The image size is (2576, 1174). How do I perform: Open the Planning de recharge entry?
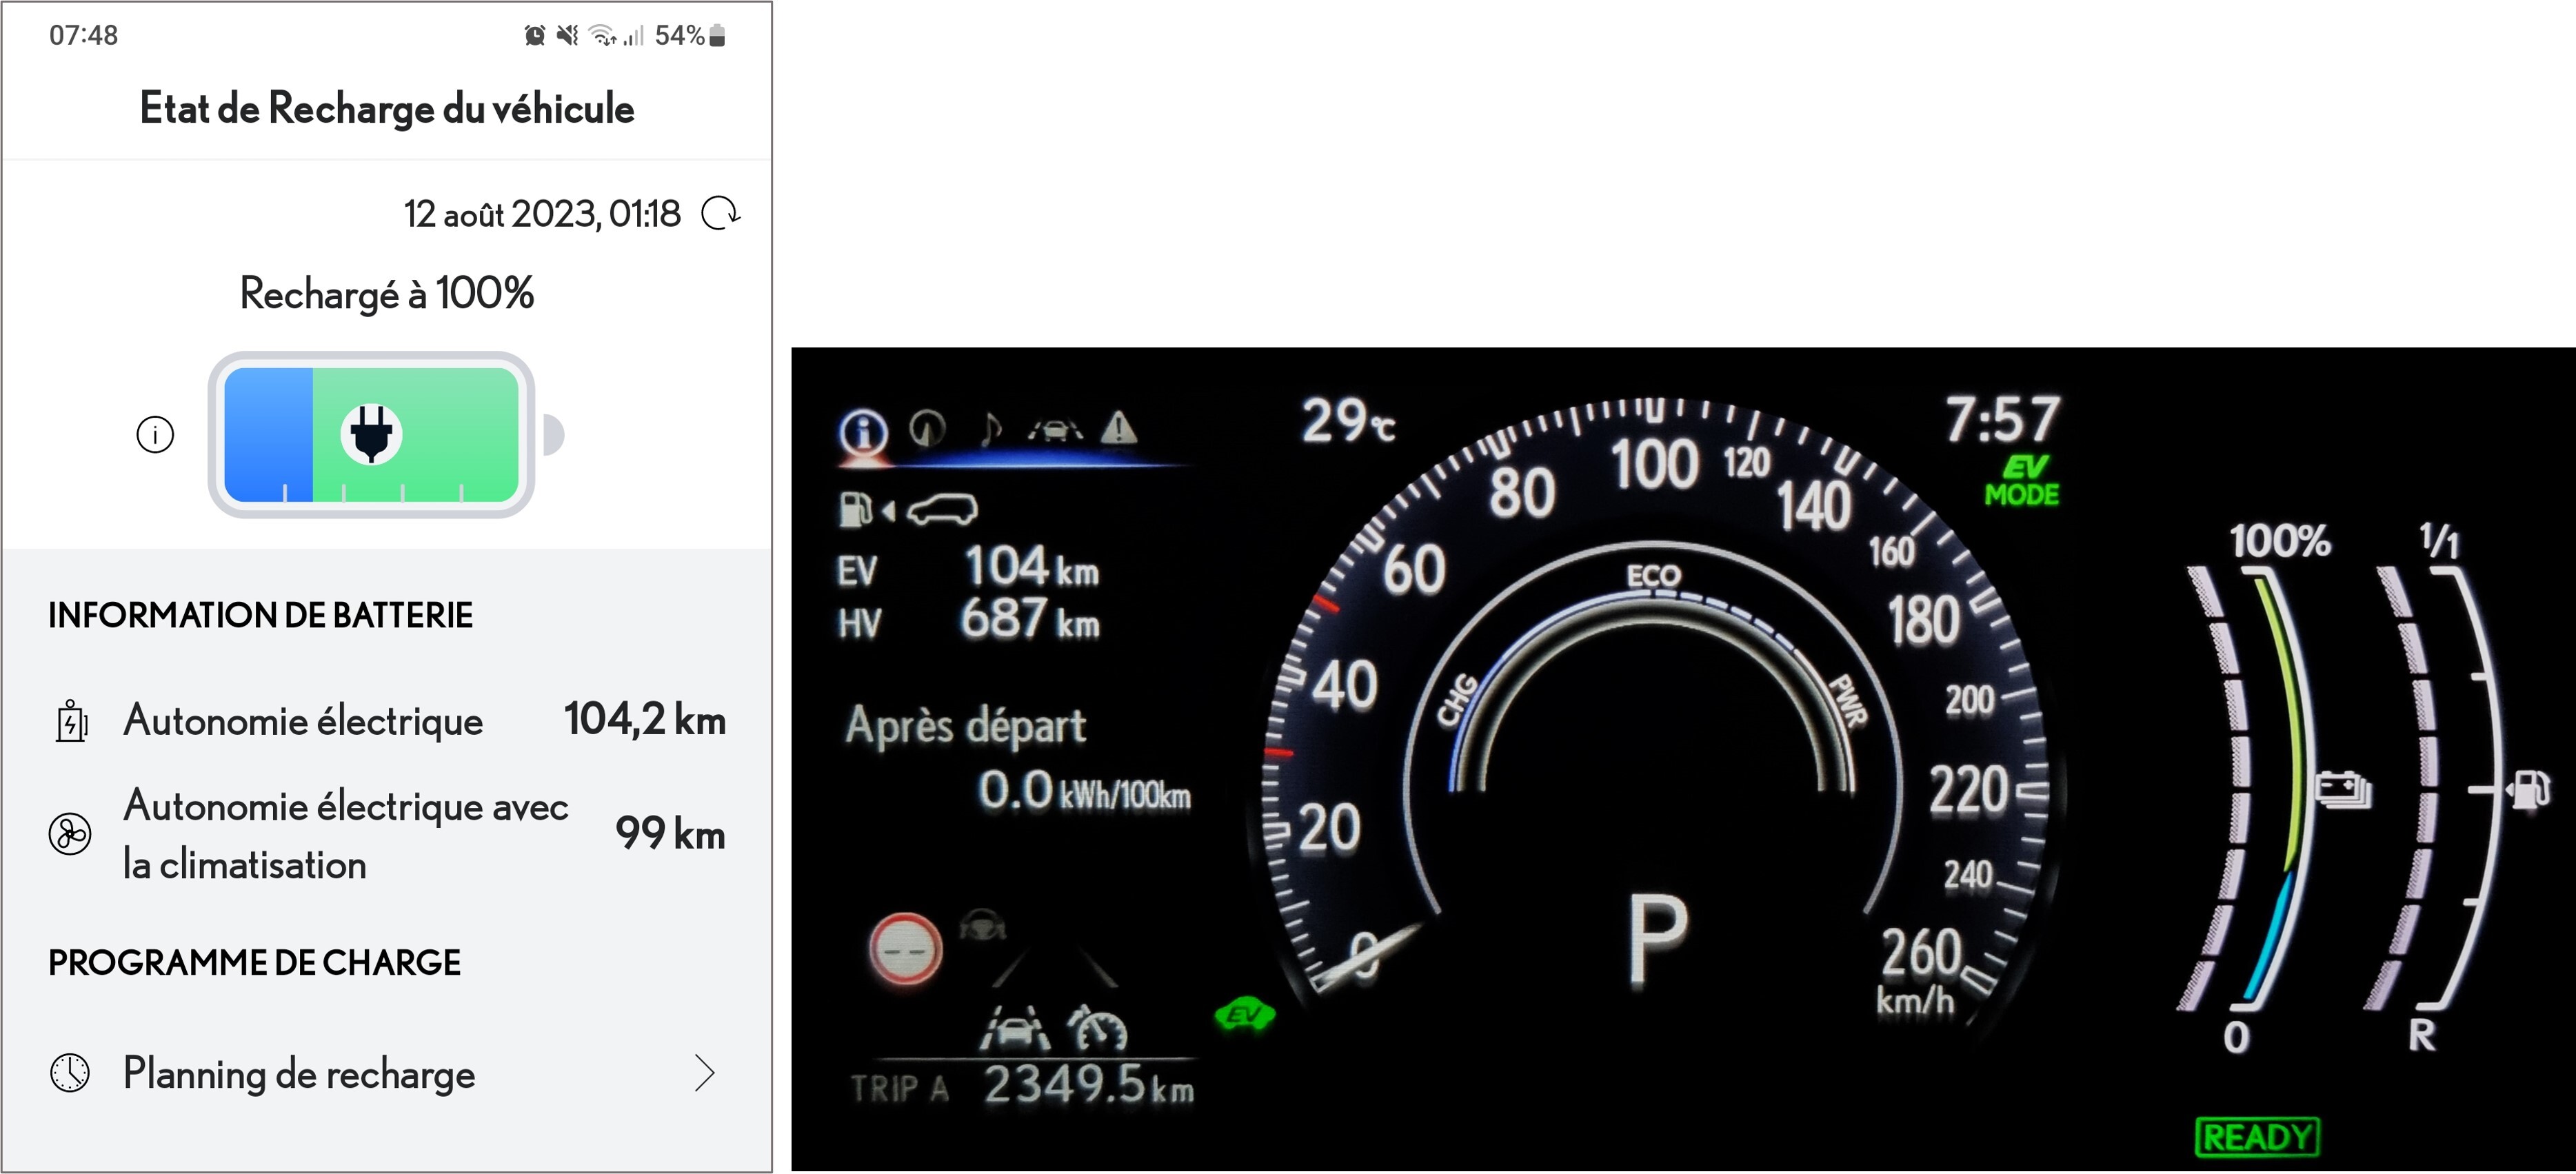(300, 1073)
